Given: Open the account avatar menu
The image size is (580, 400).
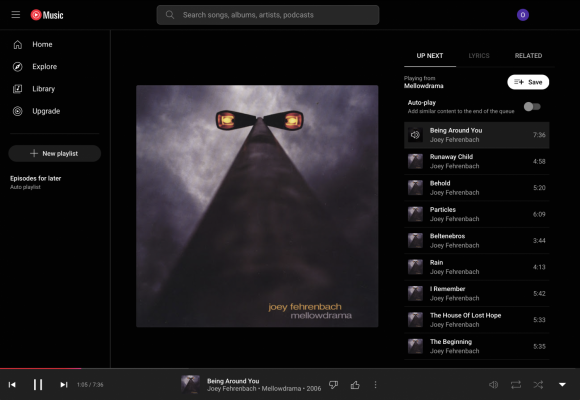Looking at the screenshot, I should 523,15.
